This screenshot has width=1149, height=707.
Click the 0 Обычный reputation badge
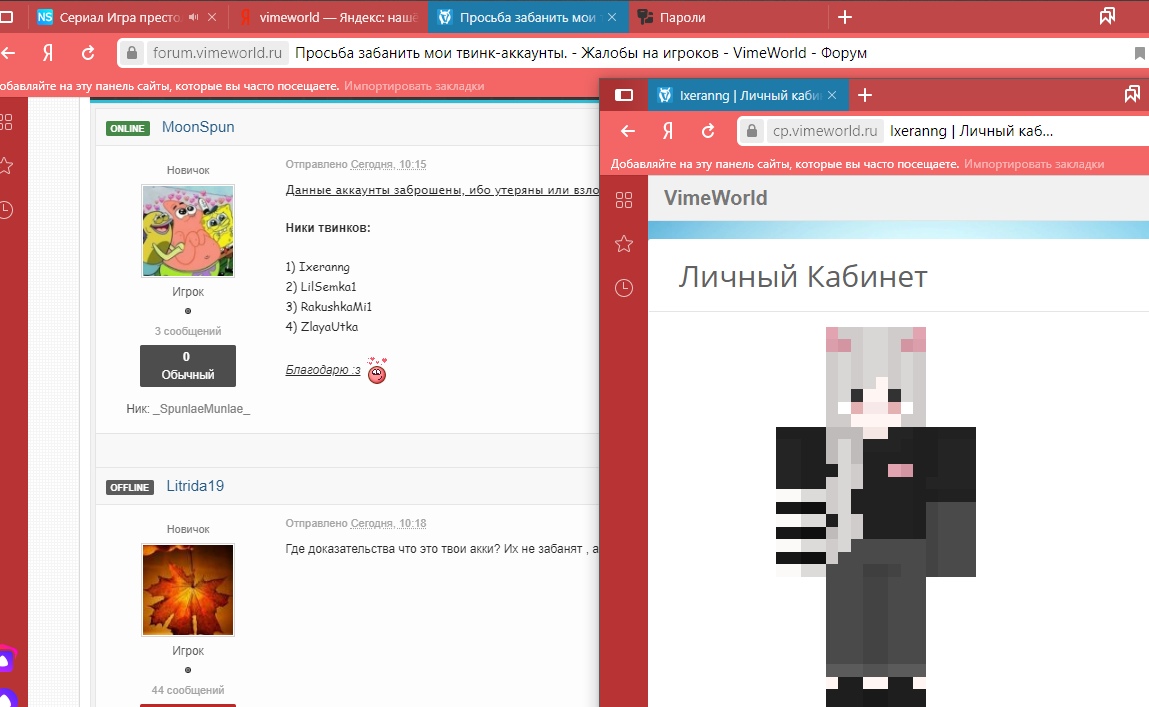coord(188,366)
